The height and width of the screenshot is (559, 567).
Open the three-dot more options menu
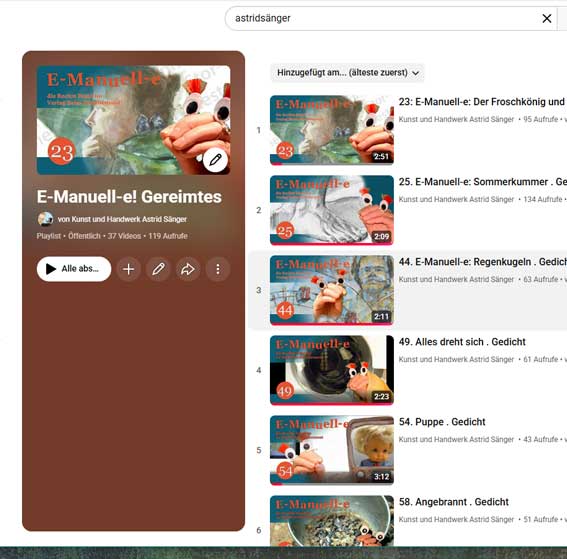coord(218,269)
